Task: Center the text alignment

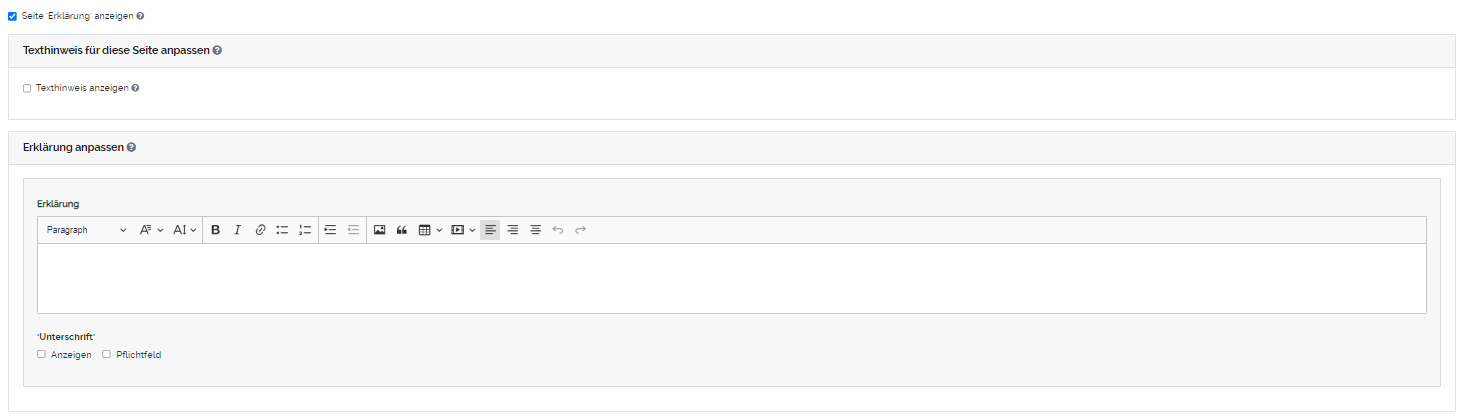Action: [x=535, y=230]
